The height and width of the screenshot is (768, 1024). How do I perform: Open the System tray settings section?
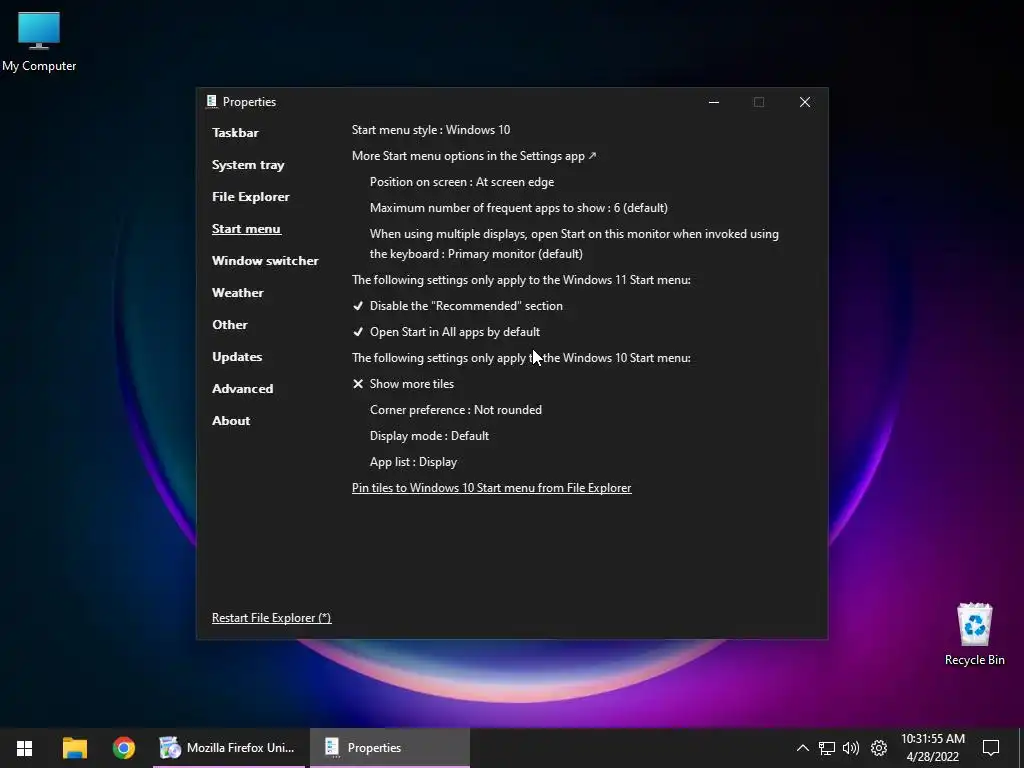point(248,165)
